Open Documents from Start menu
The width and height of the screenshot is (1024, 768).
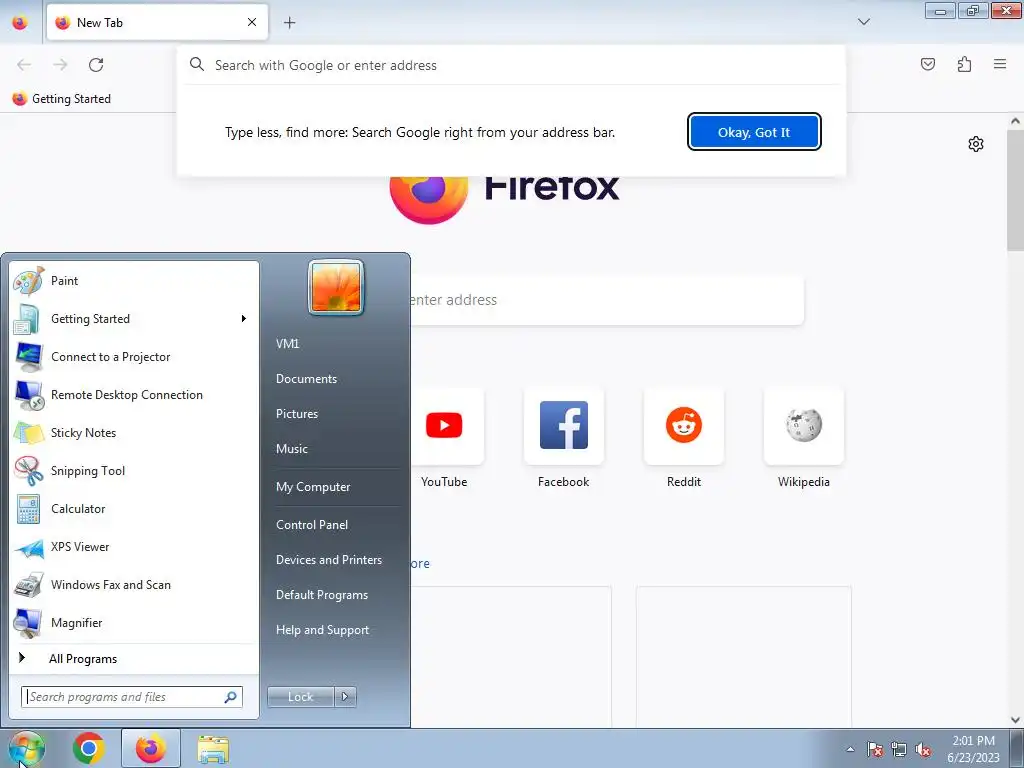point(306,379)
